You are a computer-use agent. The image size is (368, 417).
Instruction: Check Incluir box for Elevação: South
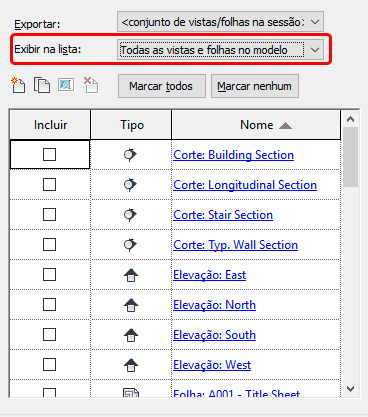[x=49, y=335]
